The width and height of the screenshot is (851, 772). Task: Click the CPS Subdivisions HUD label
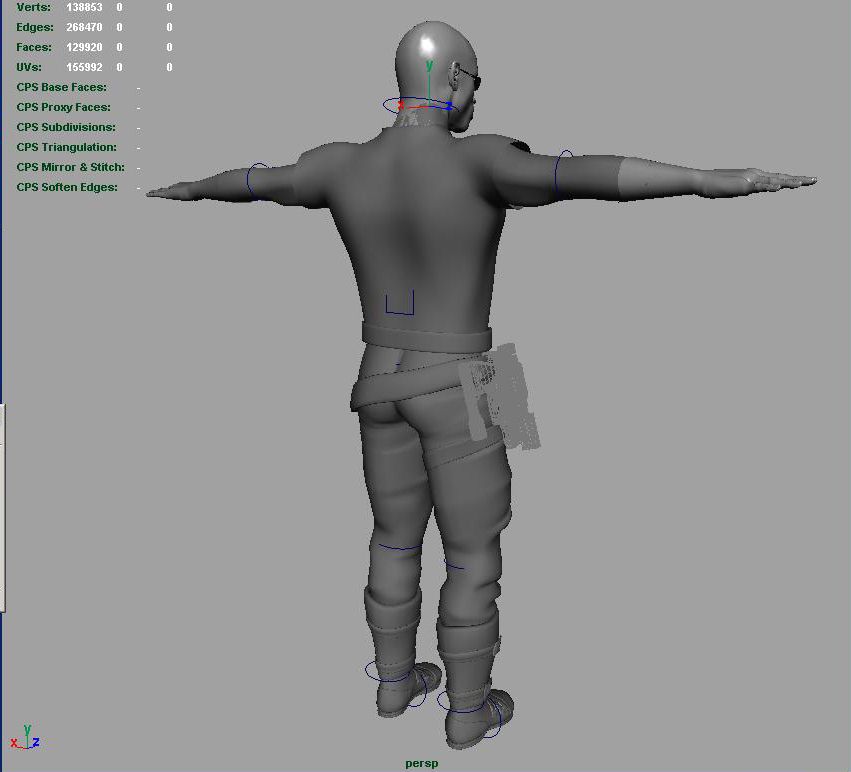point(66,127)
